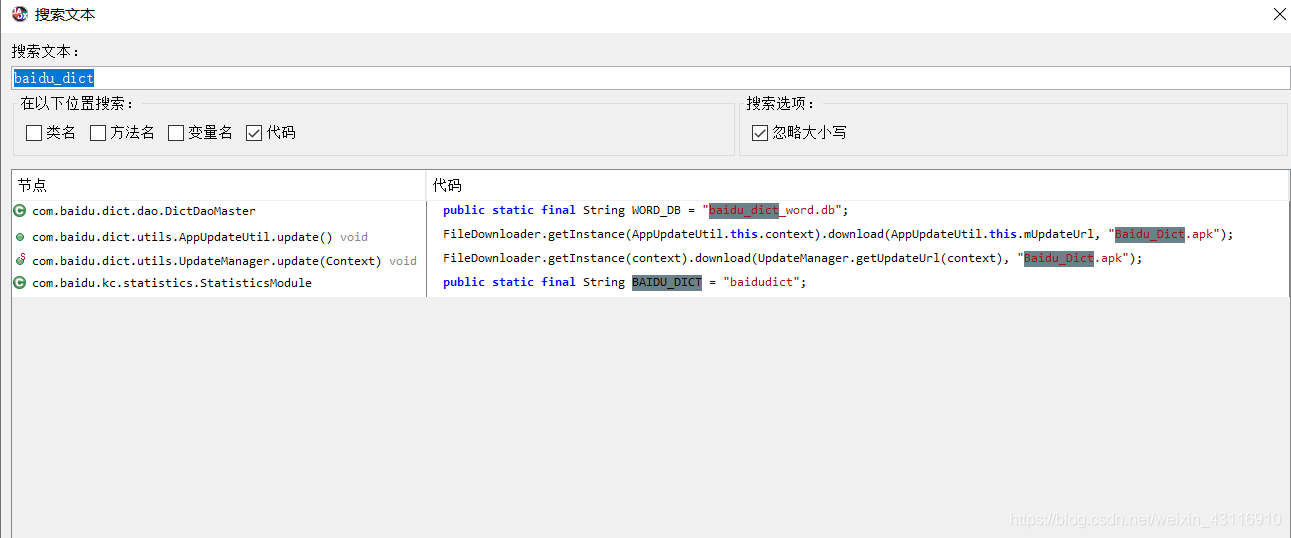The image size is (1291, 538).
Task: Click the jadx app icon in title bar
Action: 20,14
